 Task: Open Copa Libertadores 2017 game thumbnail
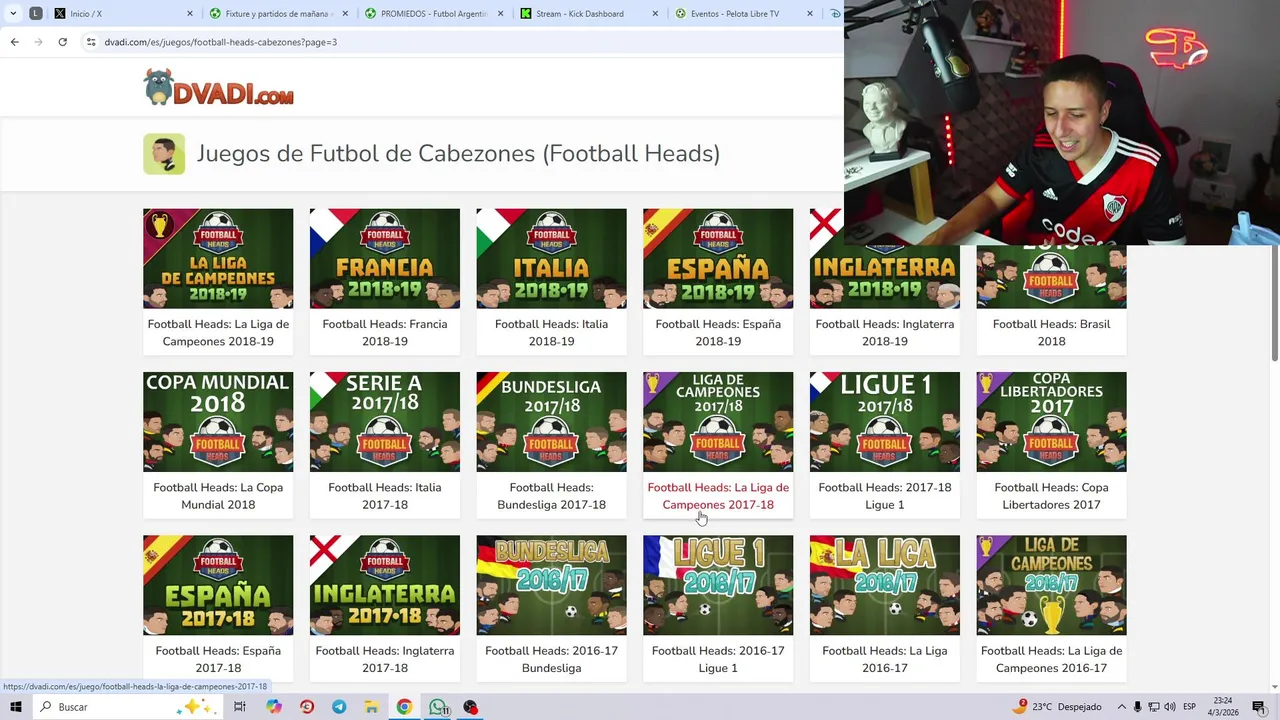[x=1051, y=422]
